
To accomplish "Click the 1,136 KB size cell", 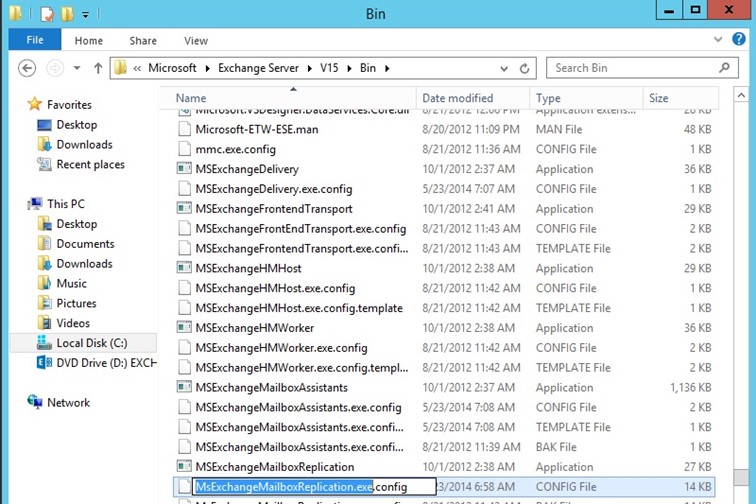I will (690, 387).
